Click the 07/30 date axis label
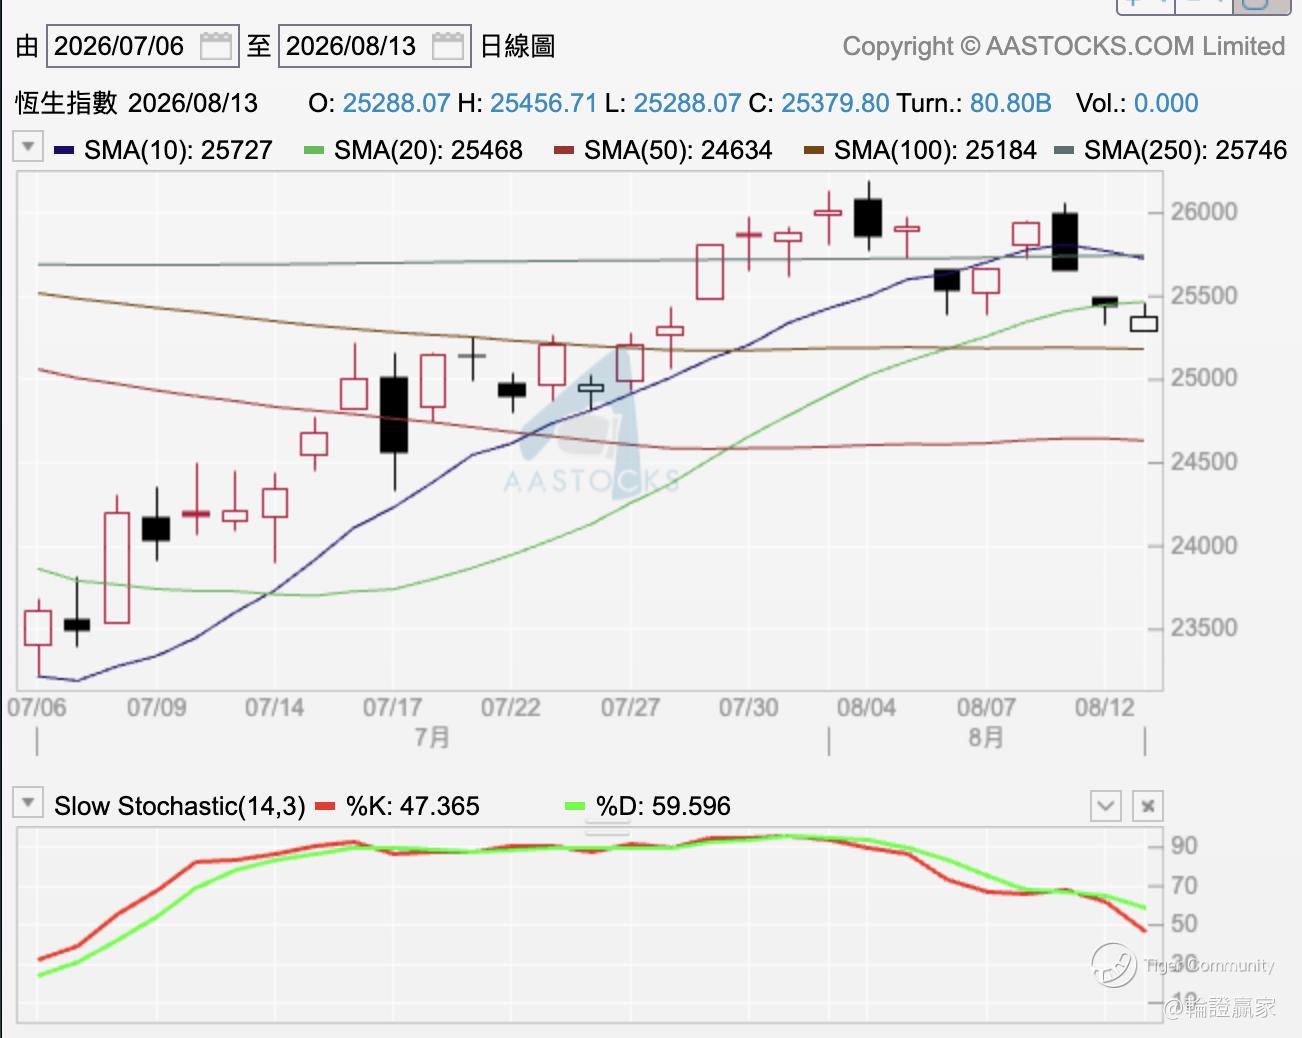The height and width of the screenshot is (1038, 1302). [x=748, y=708]
